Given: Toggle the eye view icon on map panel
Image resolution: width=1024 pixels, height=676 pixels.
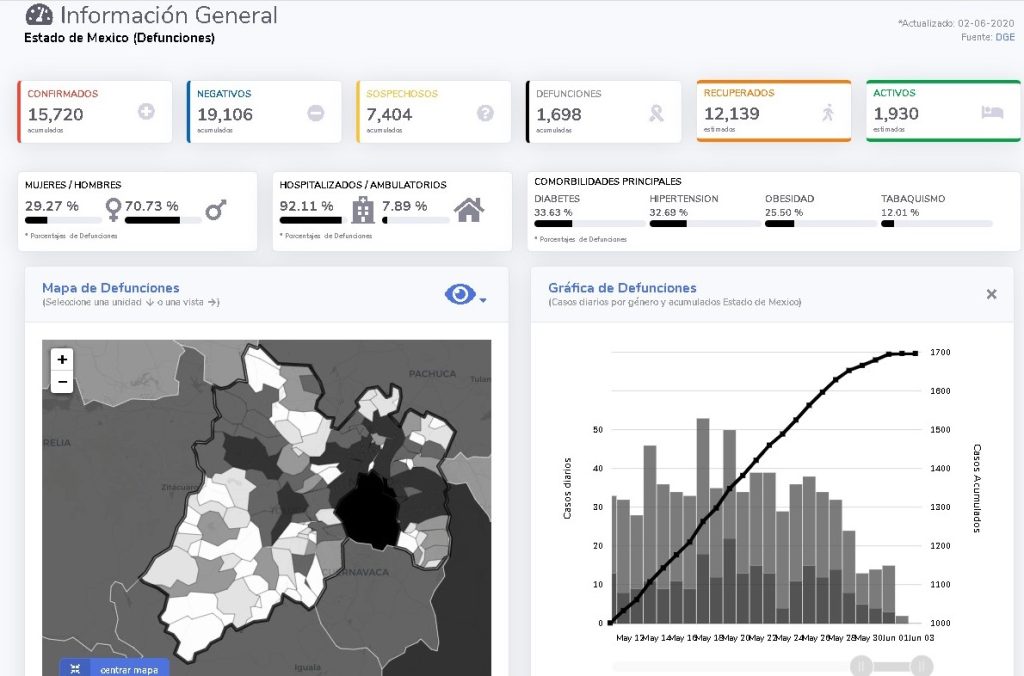Looking at the screenshot, I should point(459,294).
